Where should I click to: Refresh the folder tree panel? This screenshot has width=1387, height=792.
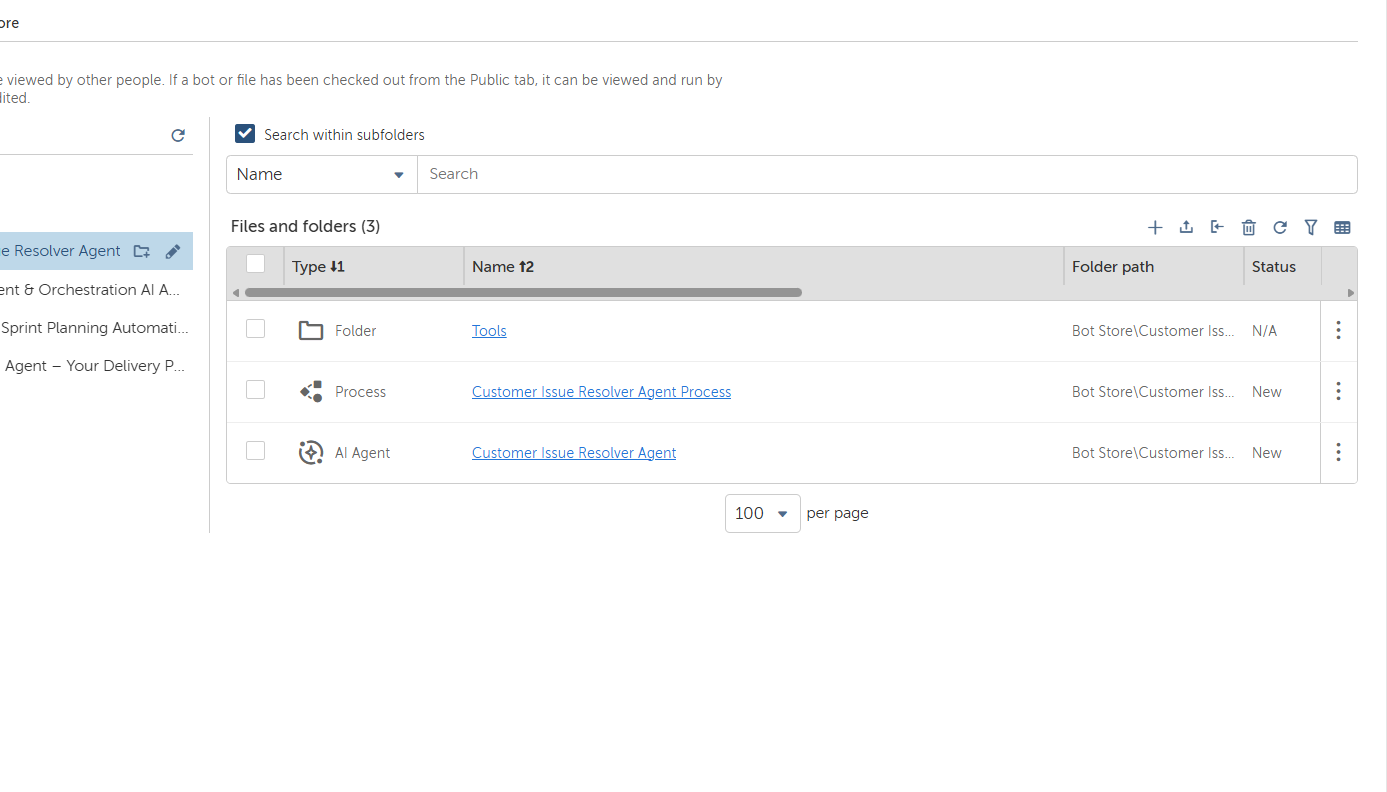click(x=178, y=136)
